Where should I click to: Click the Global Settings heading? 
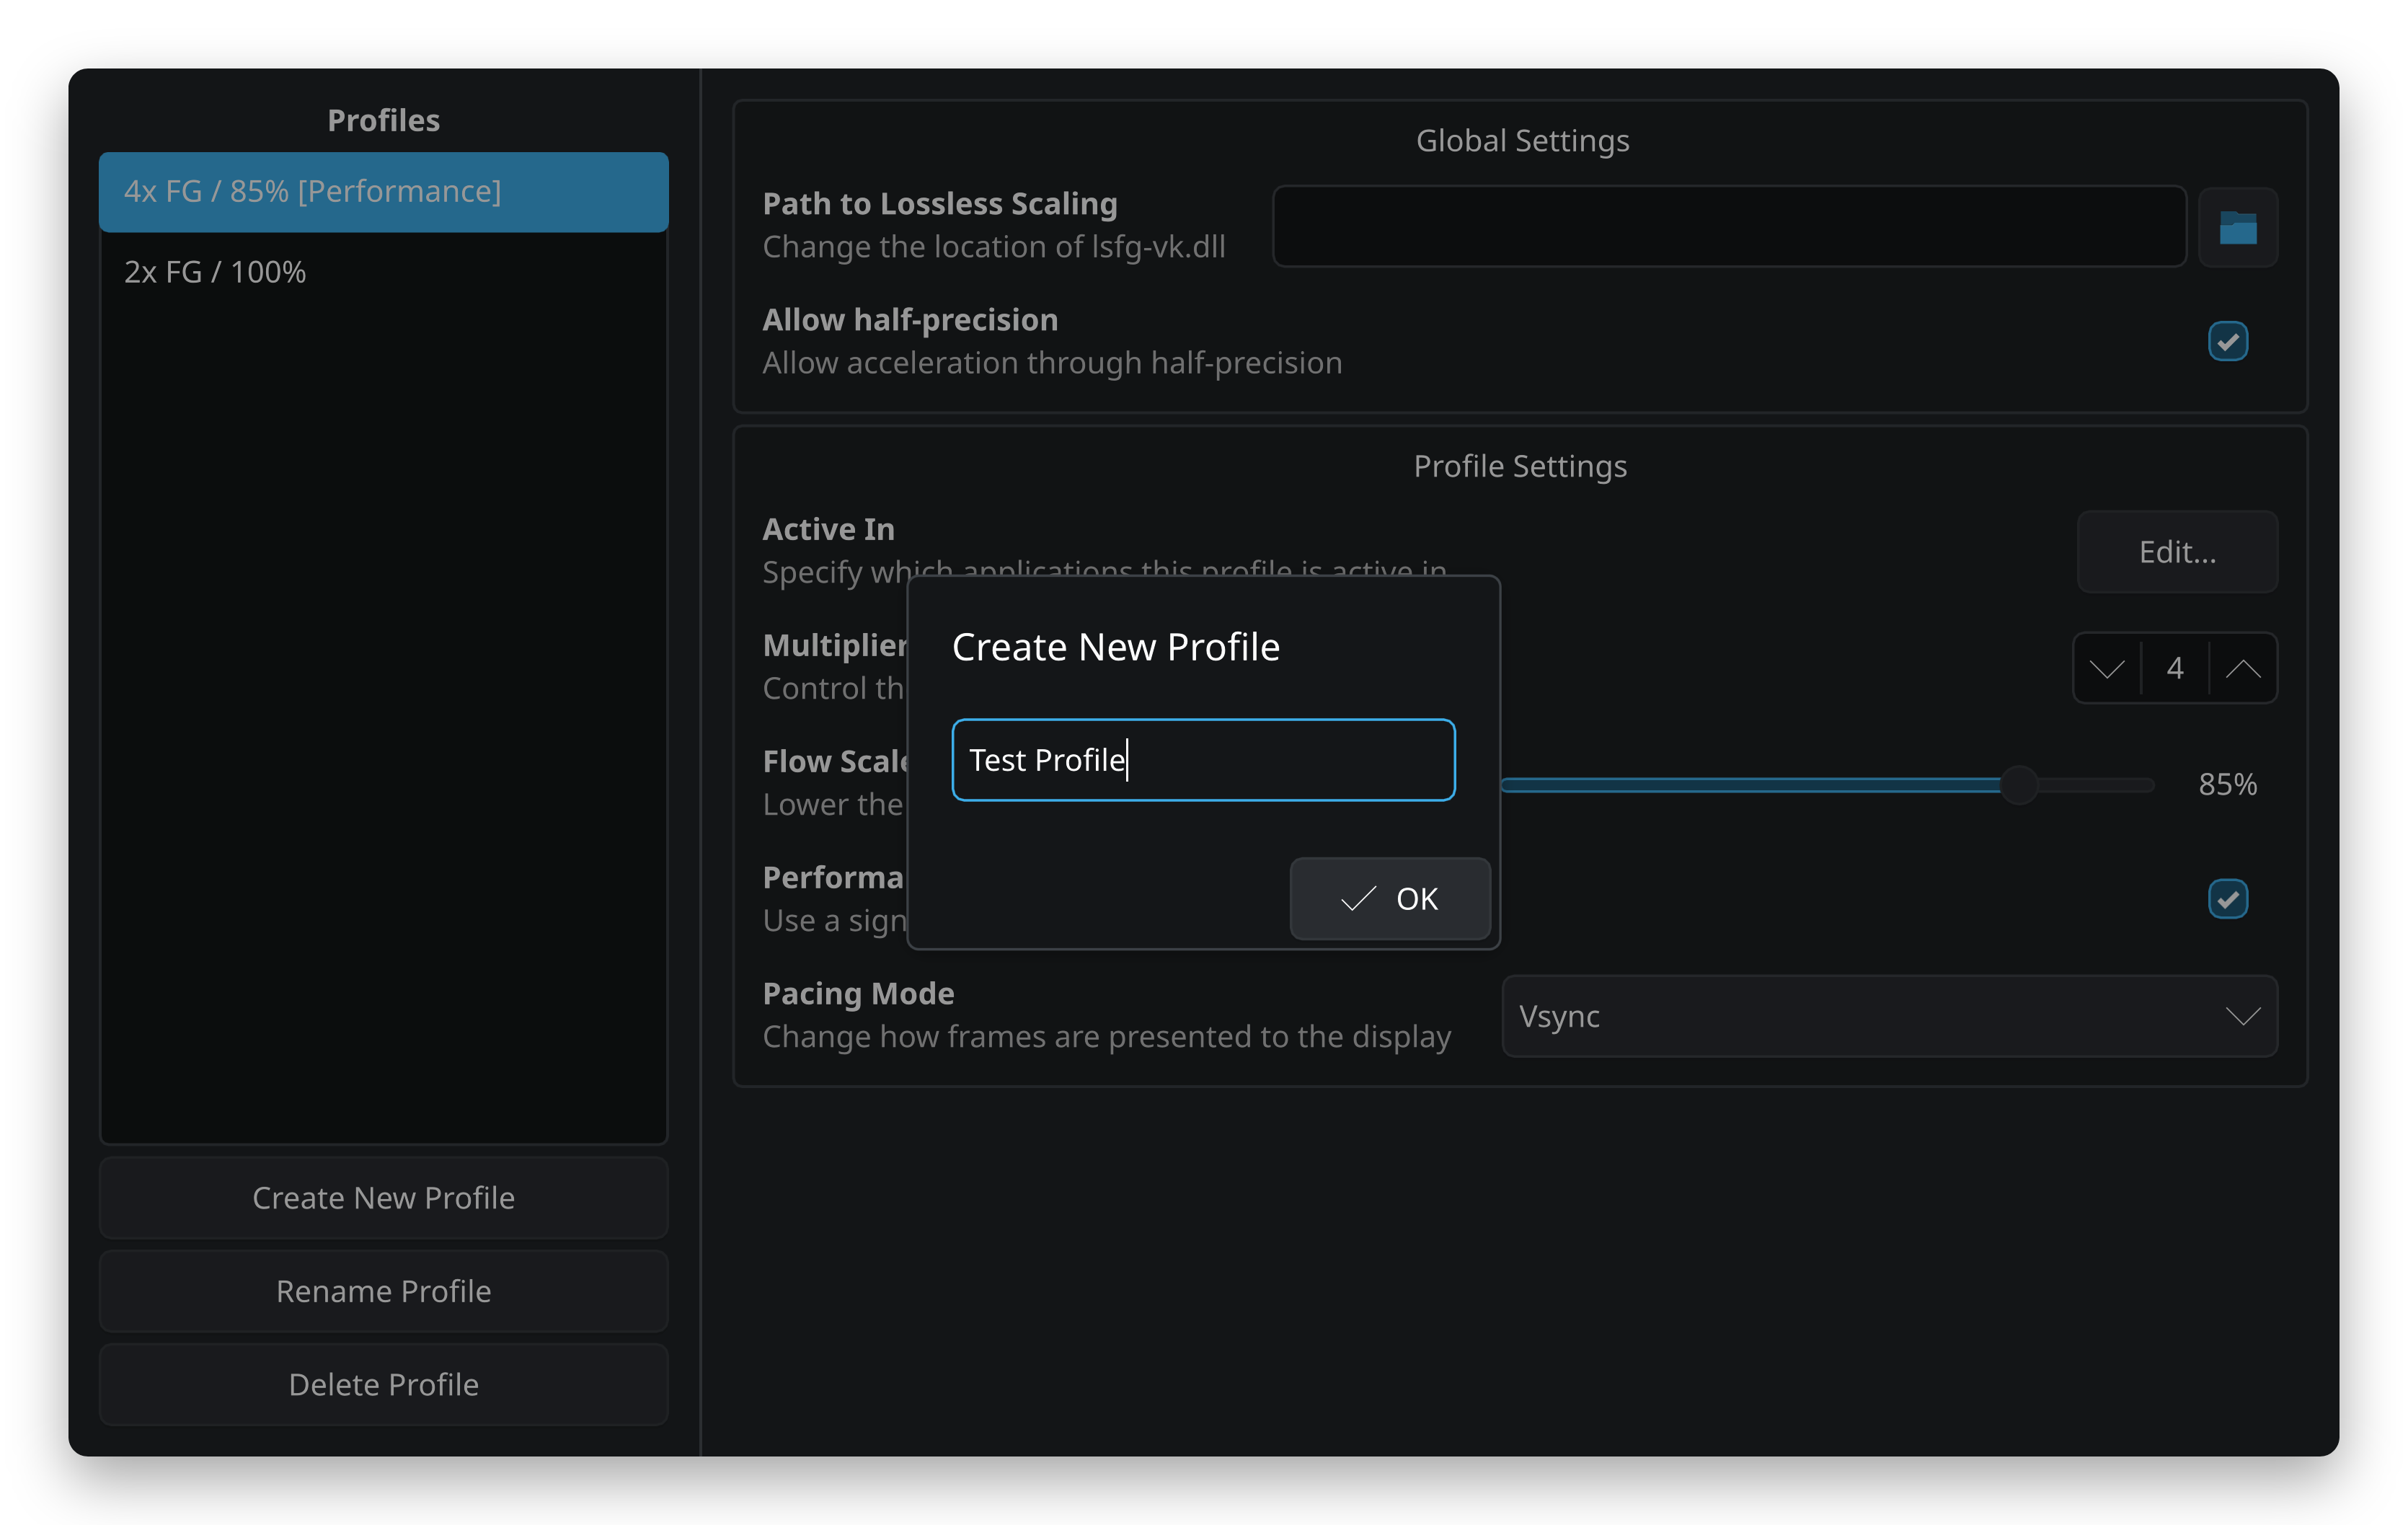pyautogui.click(x=1522, y=141)
